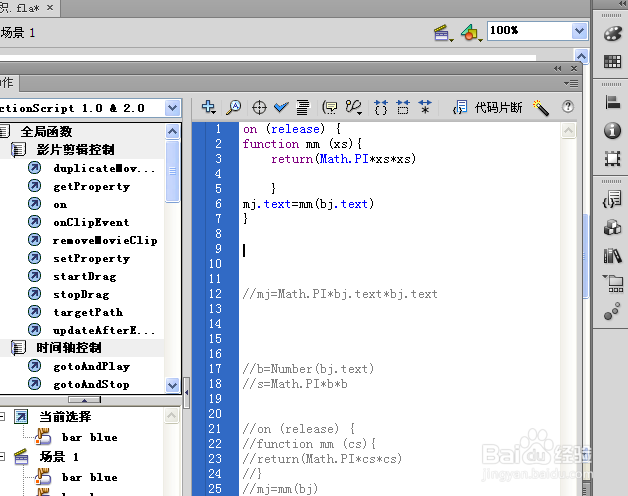The height and width of the screenshot is (496, 628).
Task: Open the Color palette panel icon
Action: 612,34
